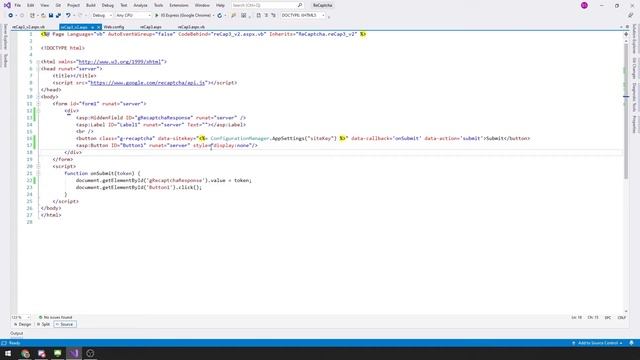
Task: Open the View menu
Action: click(x=44, y=5)
